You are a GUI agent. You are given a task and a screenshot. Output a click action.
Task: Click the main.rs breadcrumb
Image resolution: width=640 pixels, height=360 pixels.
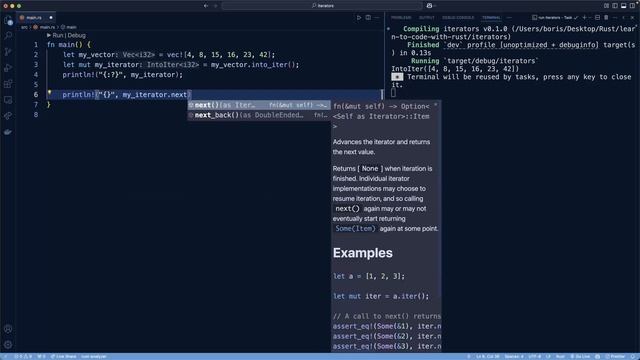tap(44, 27)
